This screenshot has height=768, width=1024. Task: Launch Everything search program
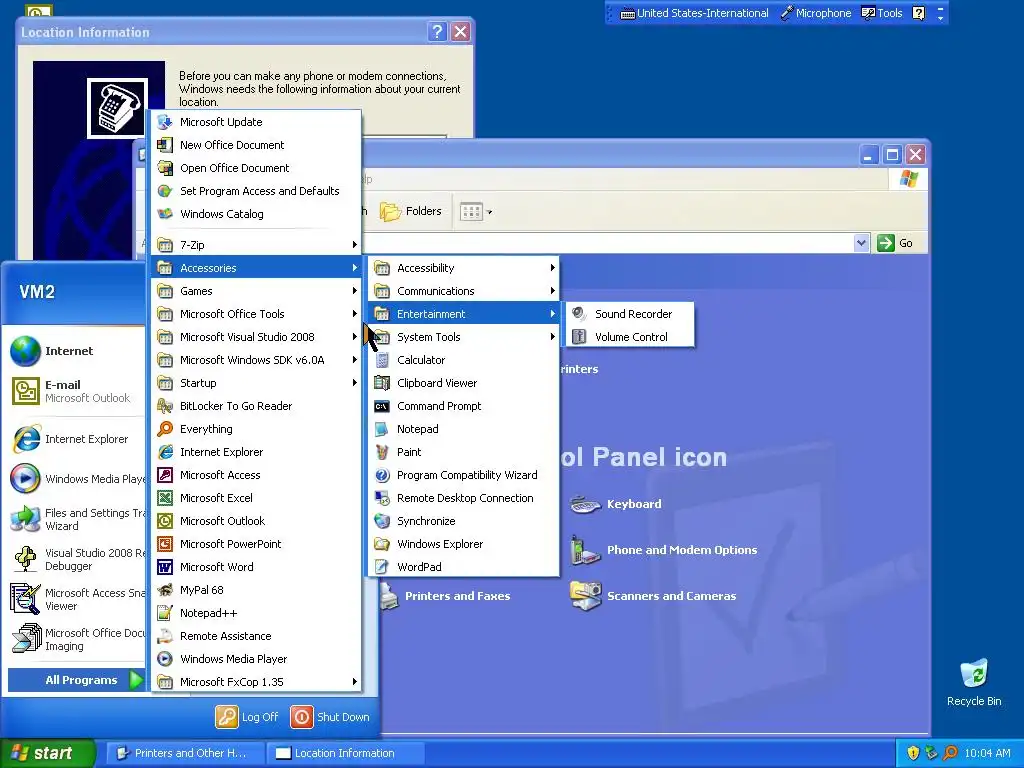(256, 429)
